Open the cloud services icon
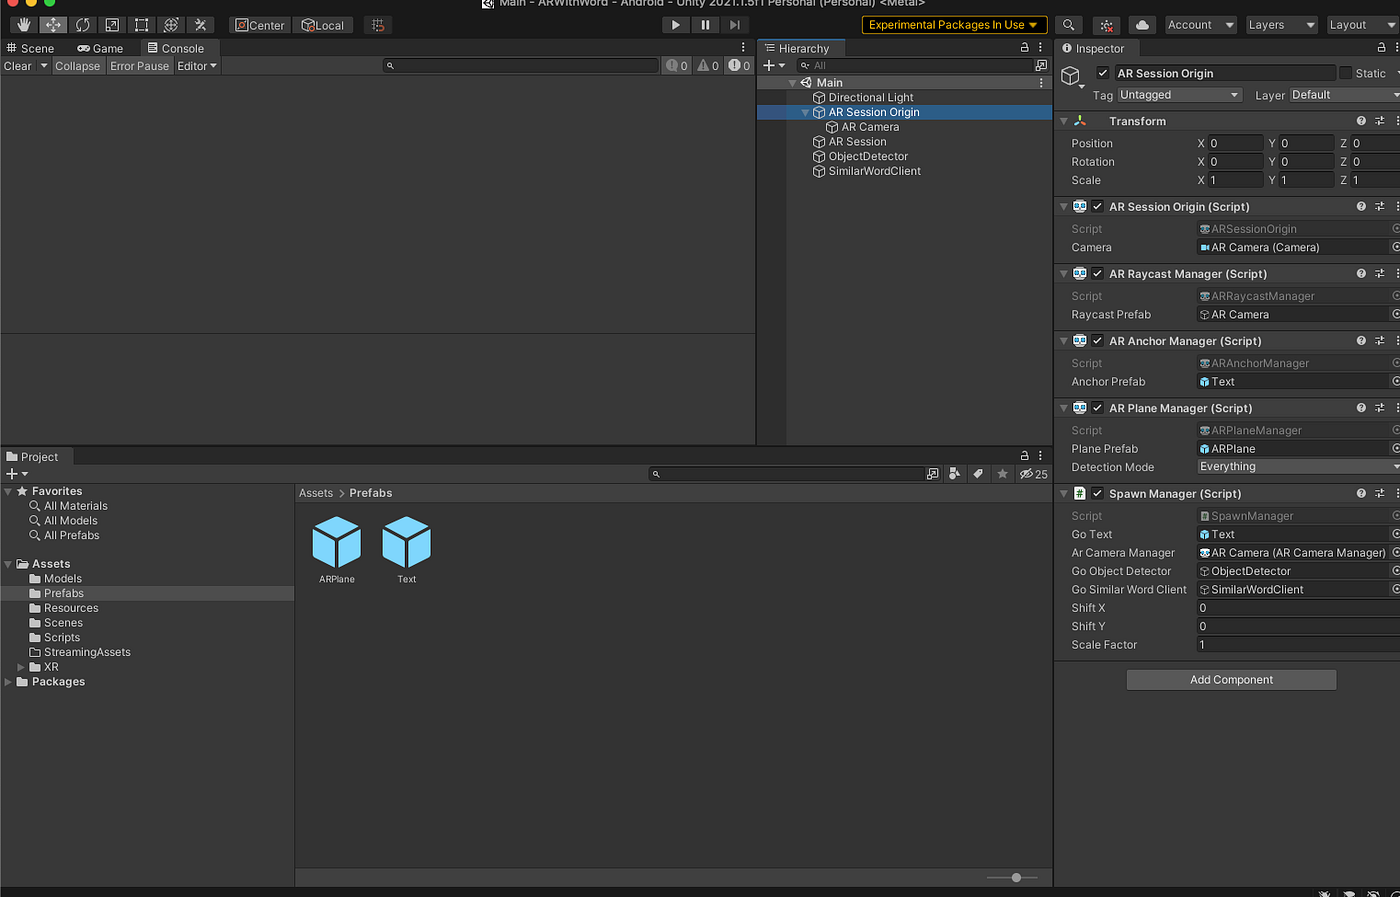Screen dimensions: 1400x897 [1142, 25]
